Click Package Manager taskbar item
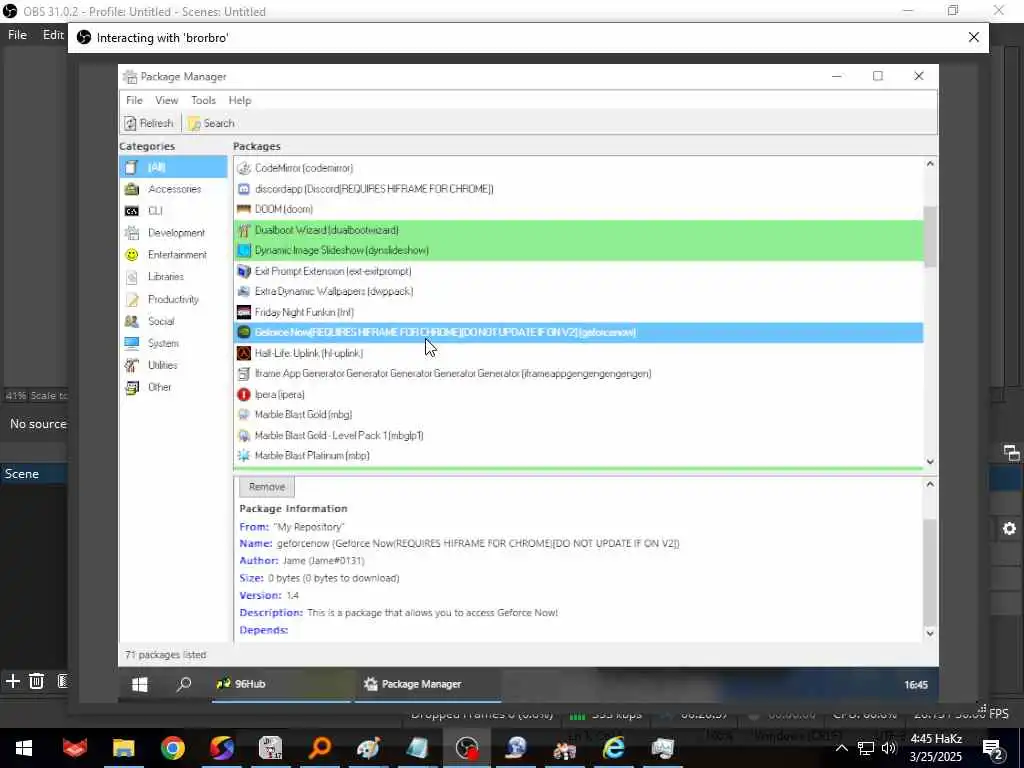The image size is (1024, 768). [428, 684]
